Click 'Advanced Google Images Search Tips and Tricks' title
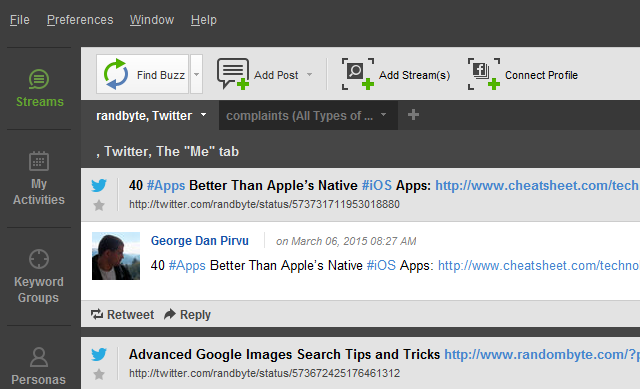This screenshot has height=389, width=640. coord(284,355)
